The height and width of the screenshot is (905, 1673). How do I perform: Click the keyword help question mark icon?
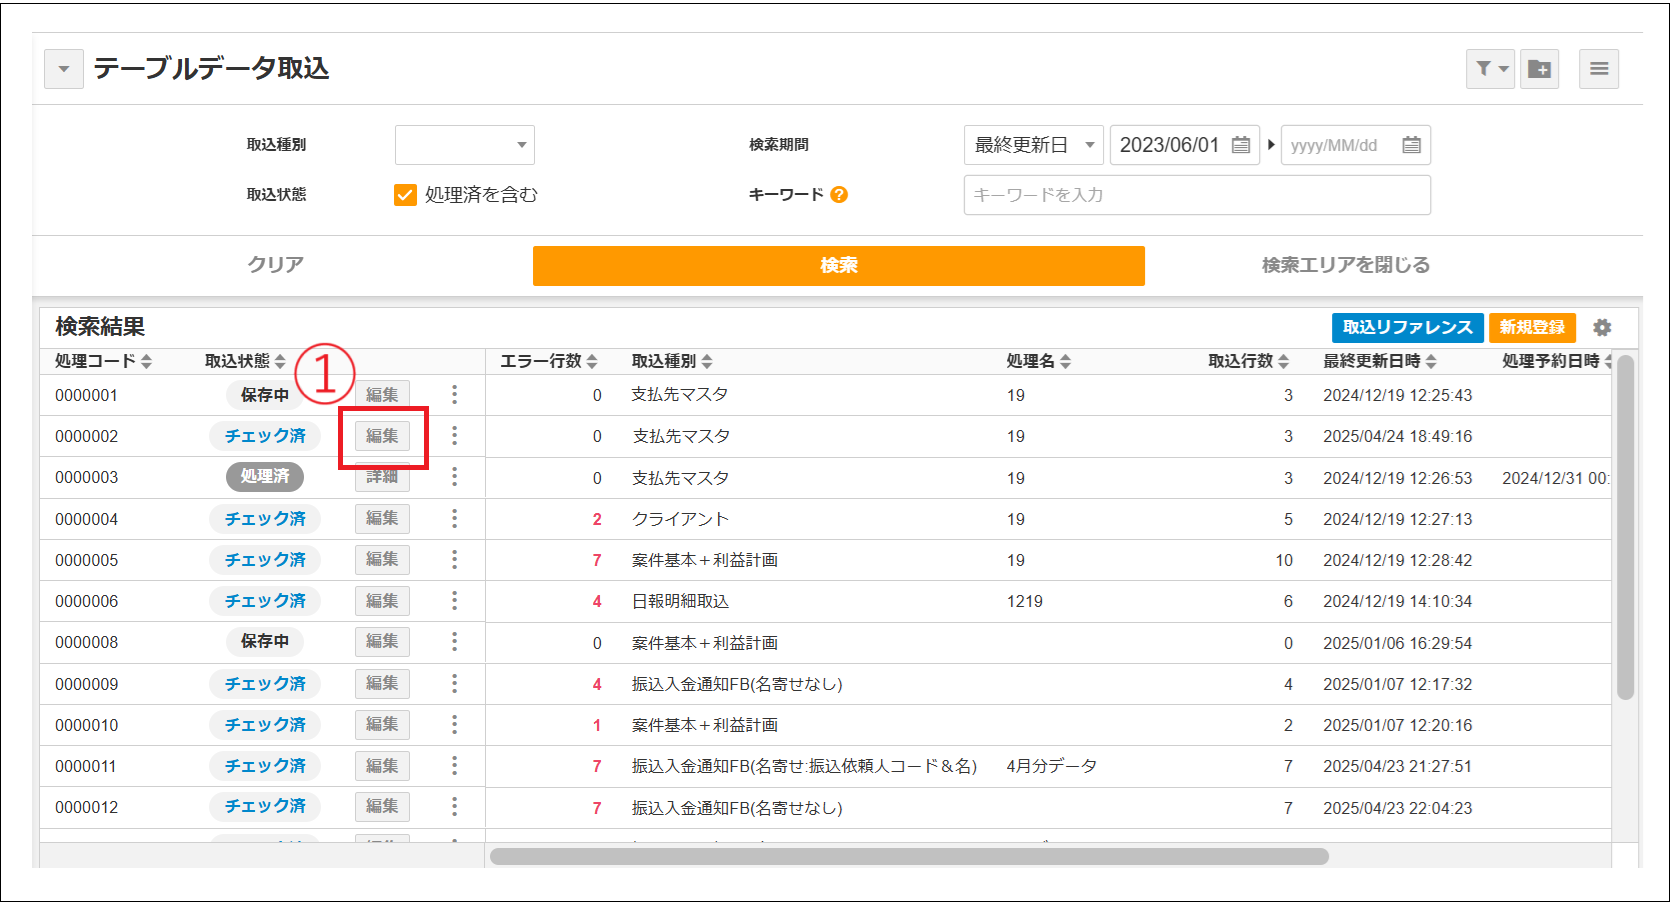(839, 195)
